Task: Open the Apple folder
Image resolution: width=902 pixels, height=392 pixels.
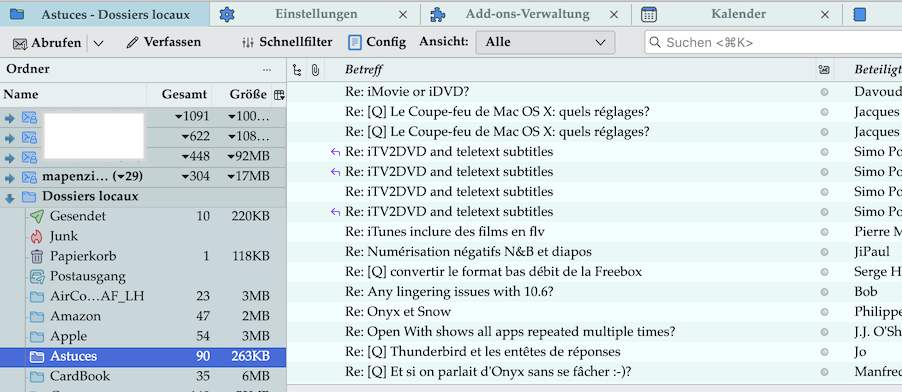Action: (143, 336)
